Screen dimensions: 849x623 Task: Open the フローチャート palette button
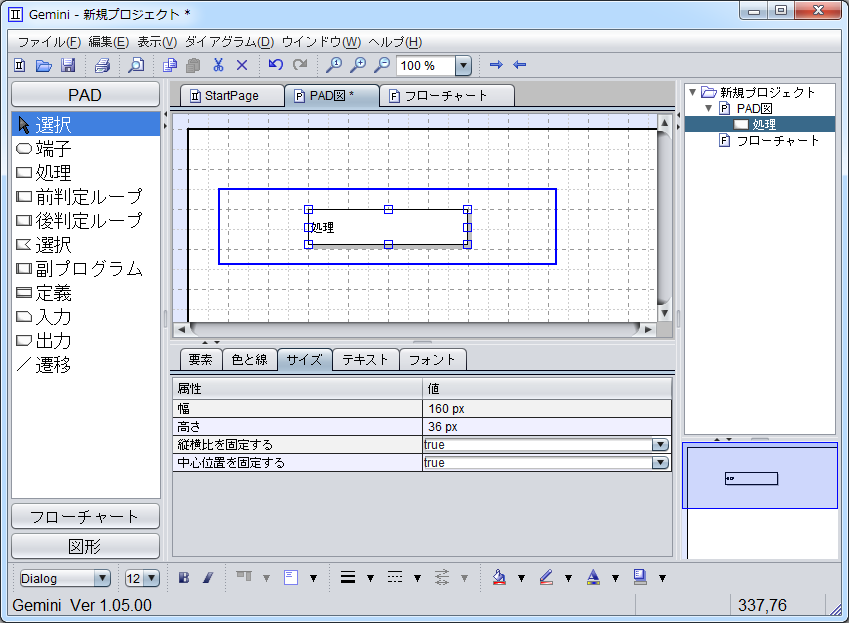pos(85,516)
